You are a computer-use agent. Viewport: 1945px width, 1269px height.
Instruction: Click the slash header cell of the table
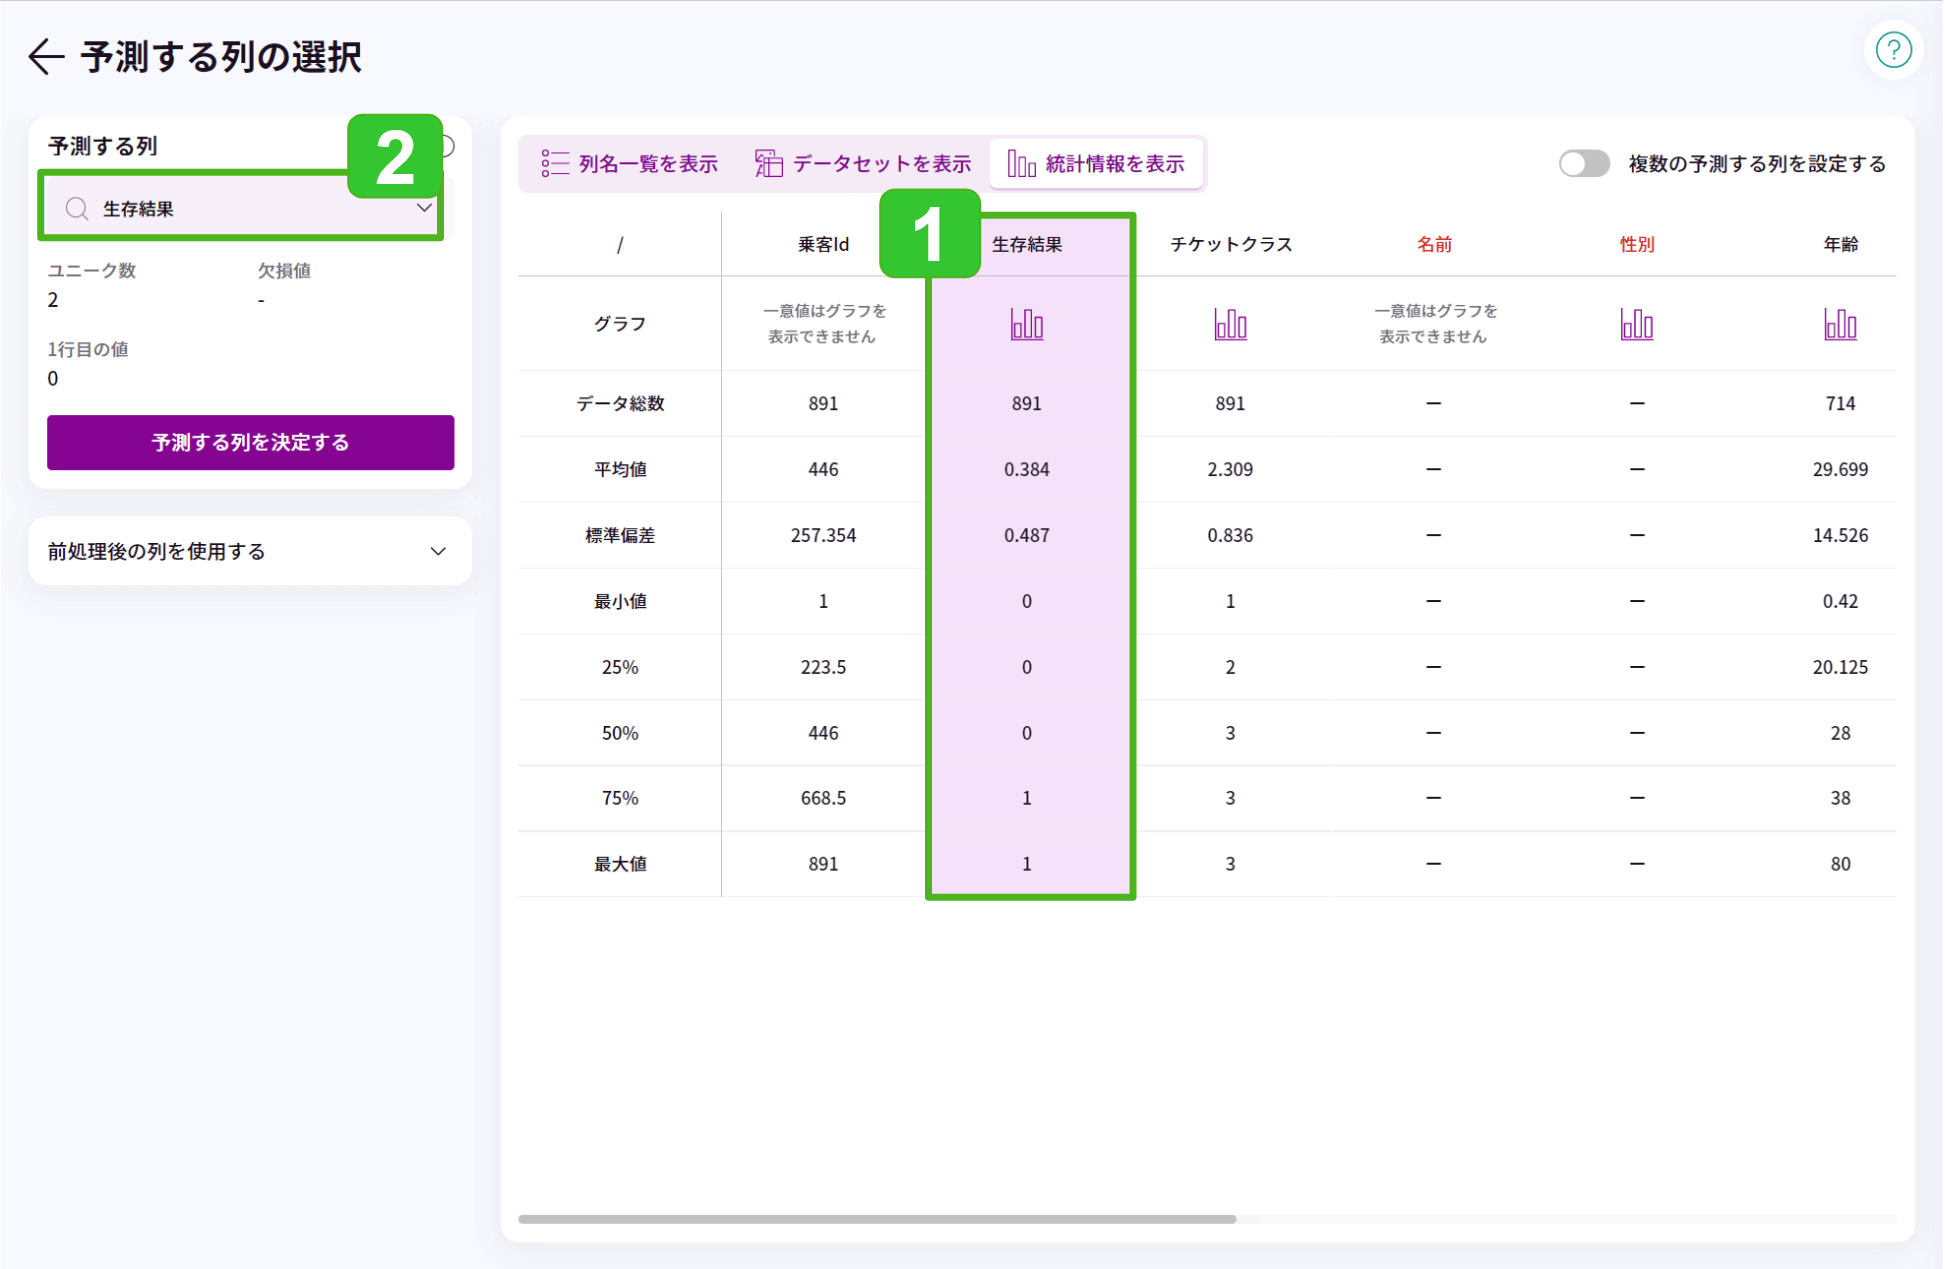point(620,244)
